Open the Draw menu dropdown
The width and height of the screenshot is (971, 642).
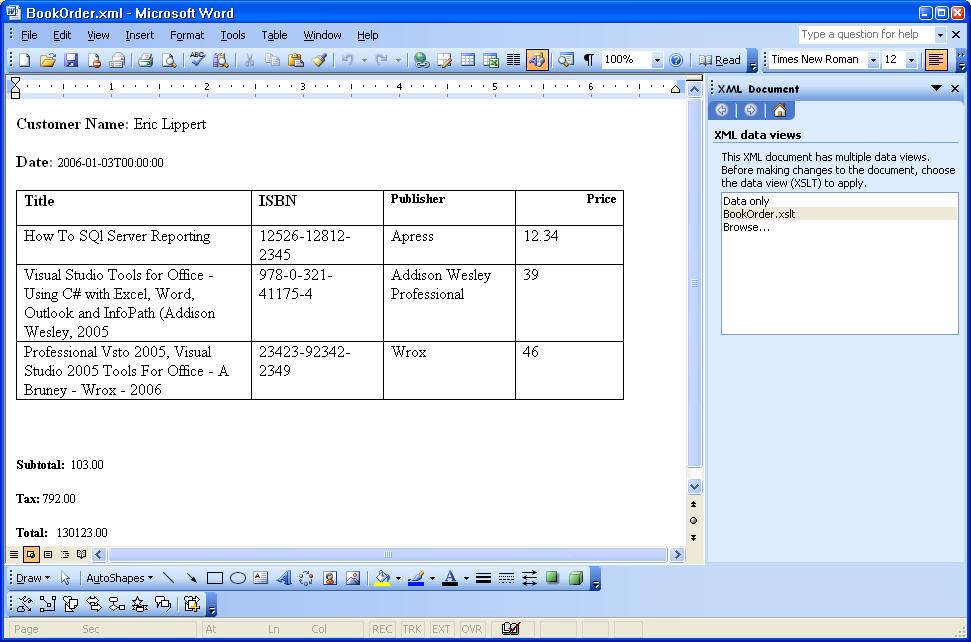tap(33, 578)
